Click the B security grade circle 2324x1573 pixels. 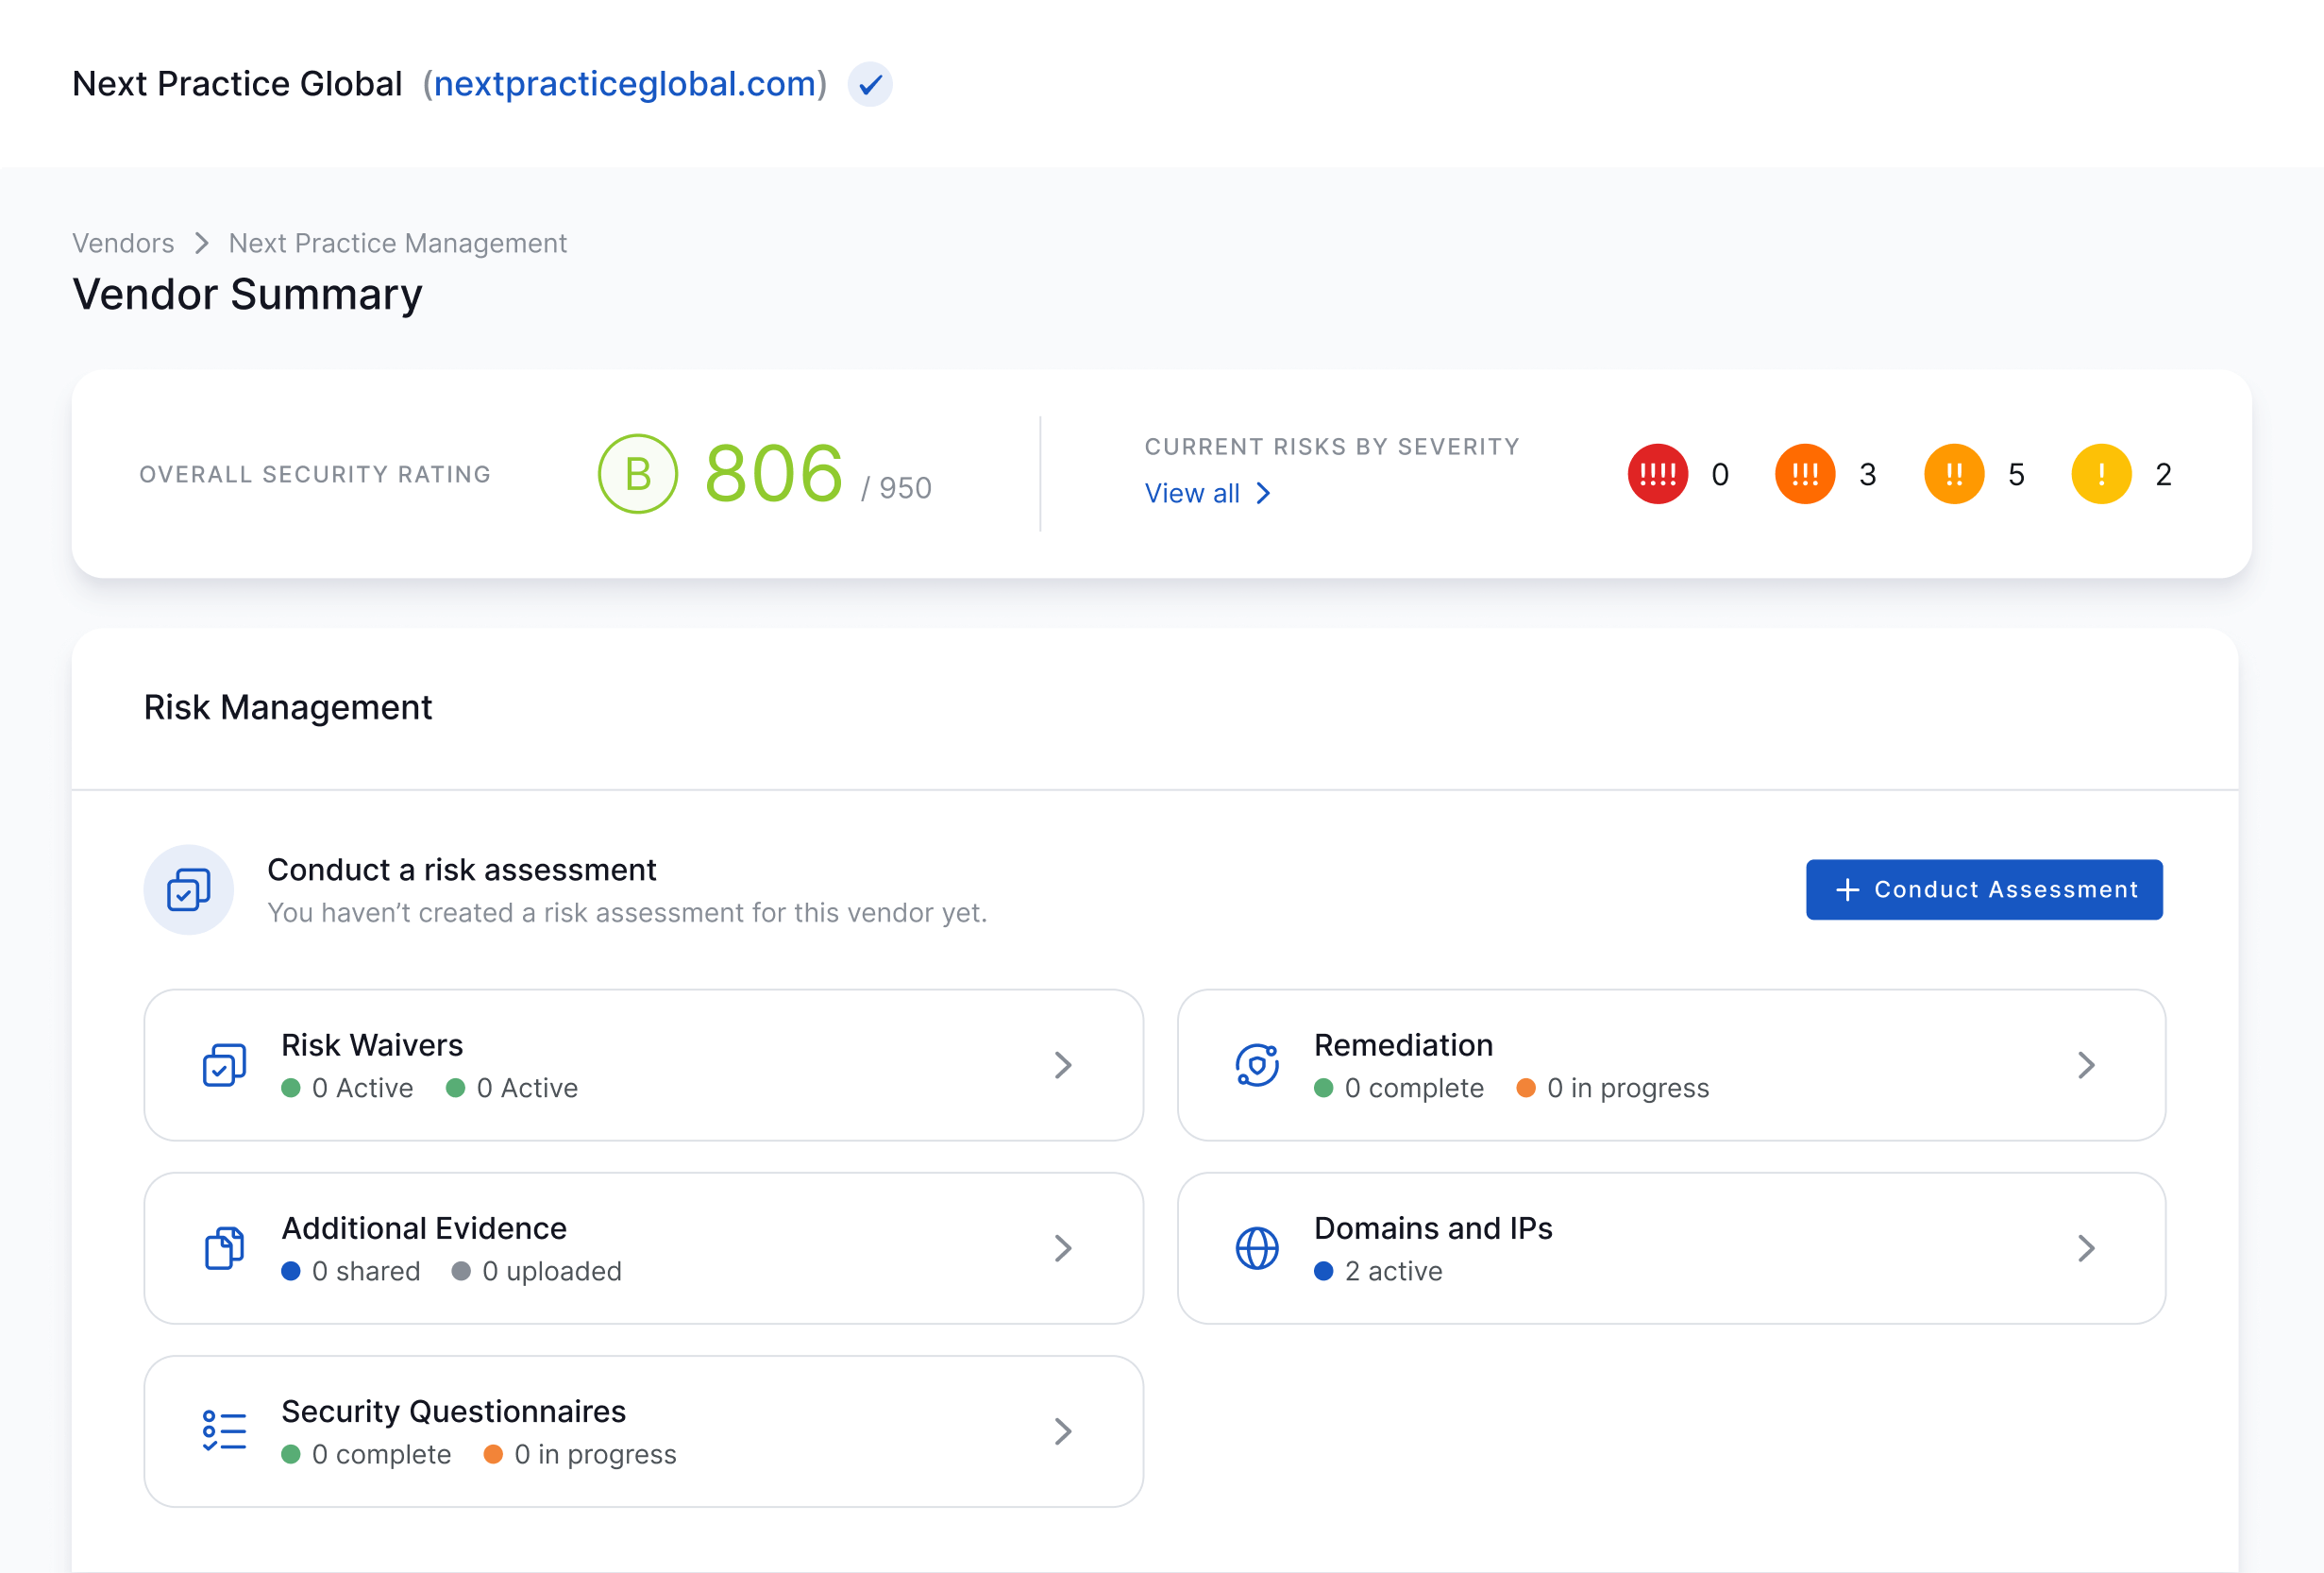(638, 474)
